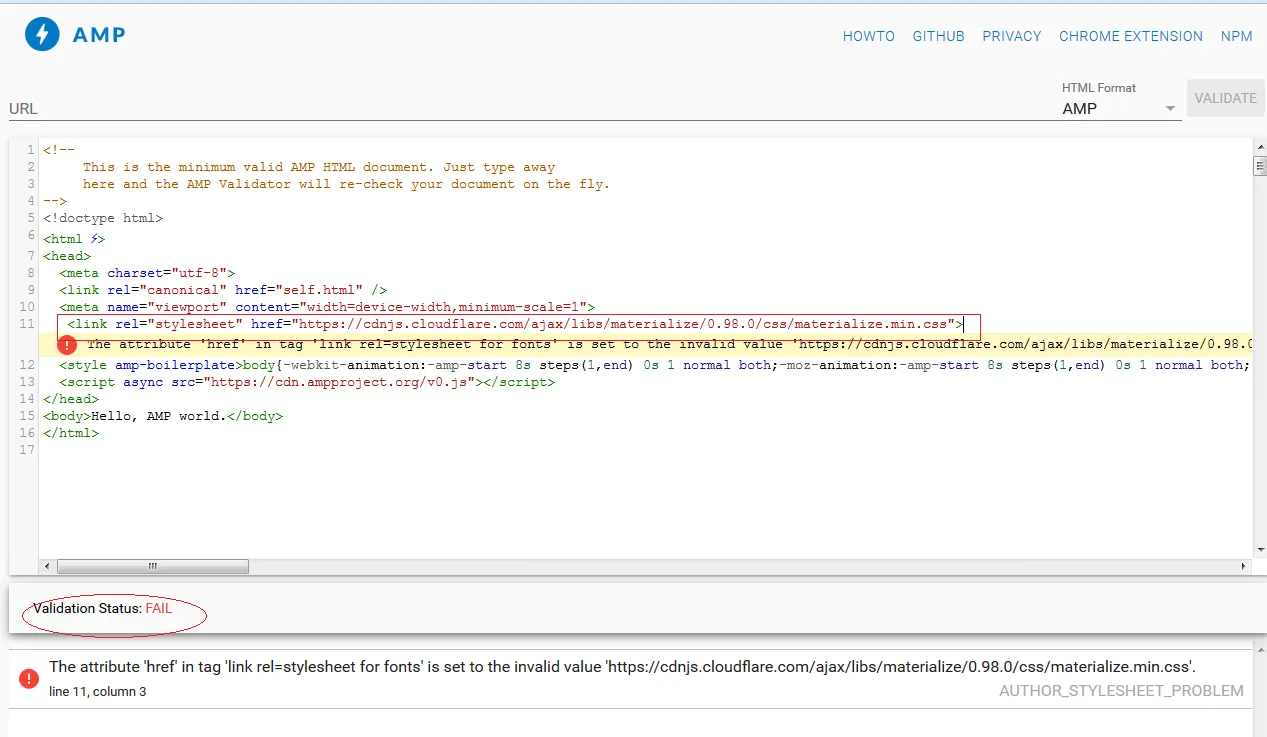Image resolution: width=1267 pixels, height=737 pixels.
Task: Open the CHROME EXTENSION link
Action: click(1131, 36)
